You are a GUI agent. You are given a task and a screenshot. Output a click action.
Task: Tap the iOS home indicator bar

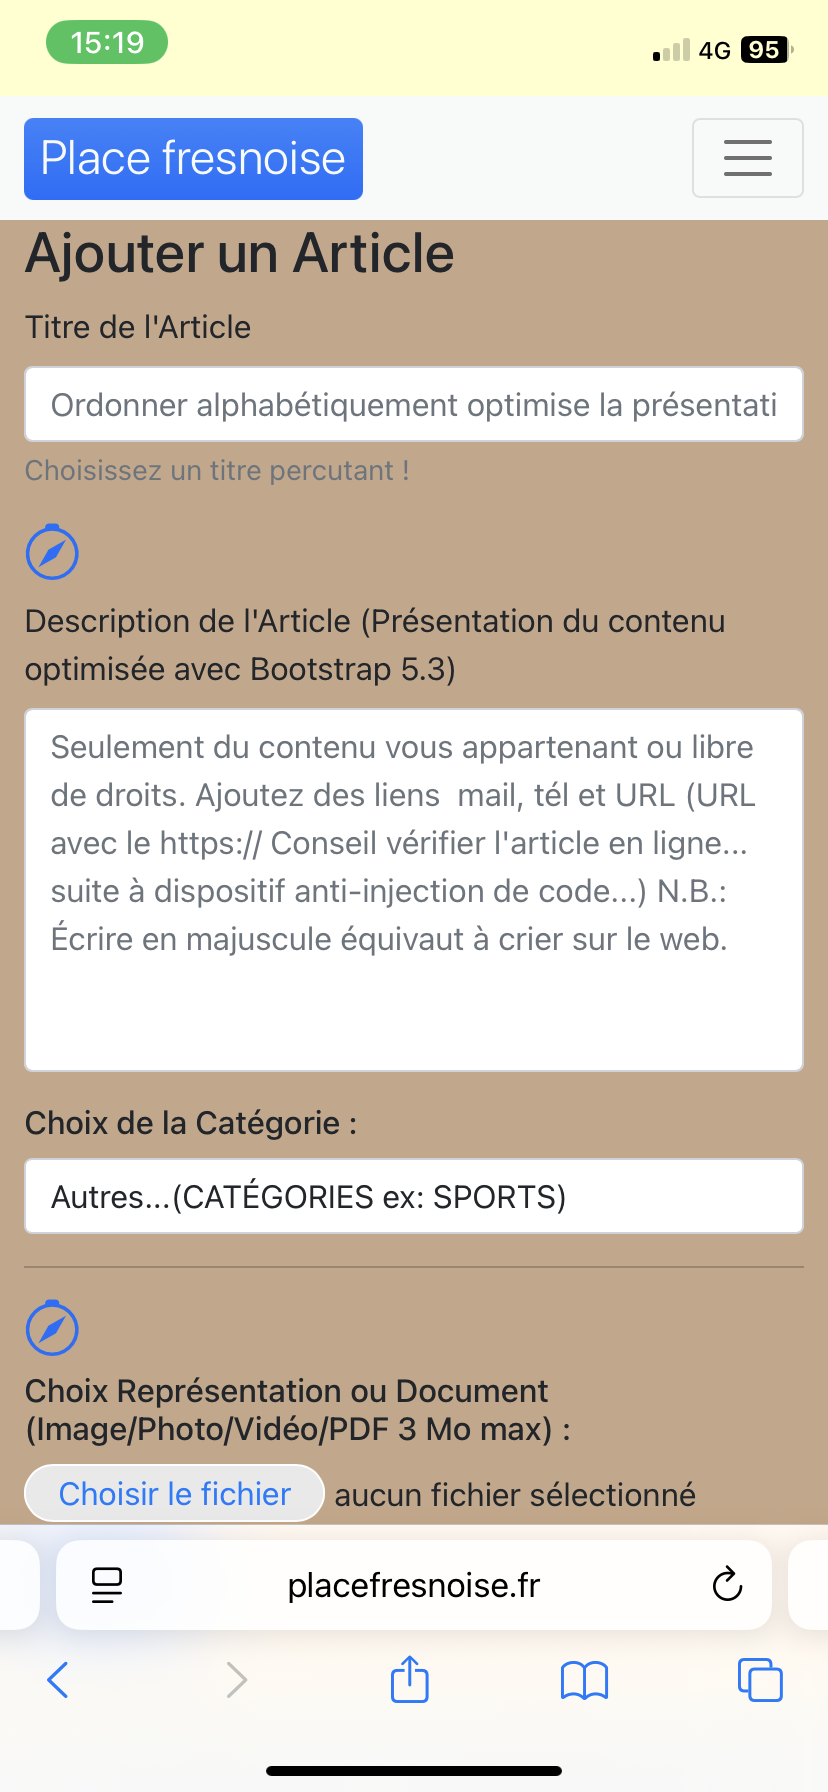pos(414,1770)
